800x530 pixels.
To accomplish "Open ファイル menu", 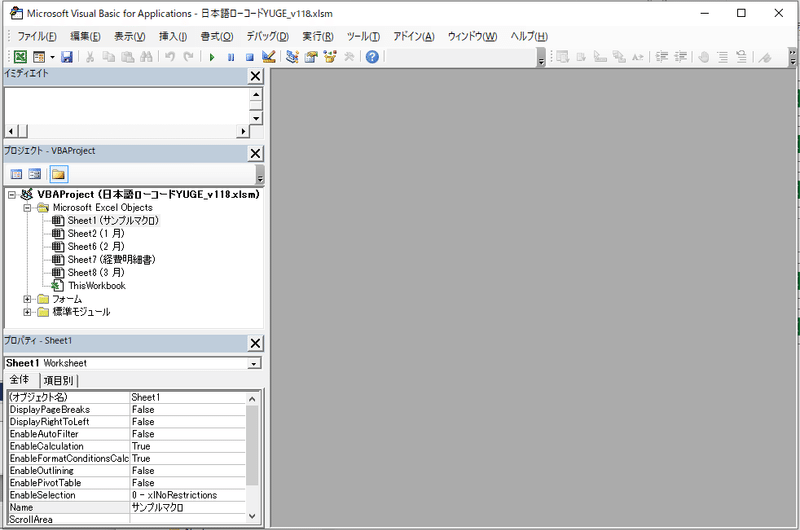I will (37, 36).
